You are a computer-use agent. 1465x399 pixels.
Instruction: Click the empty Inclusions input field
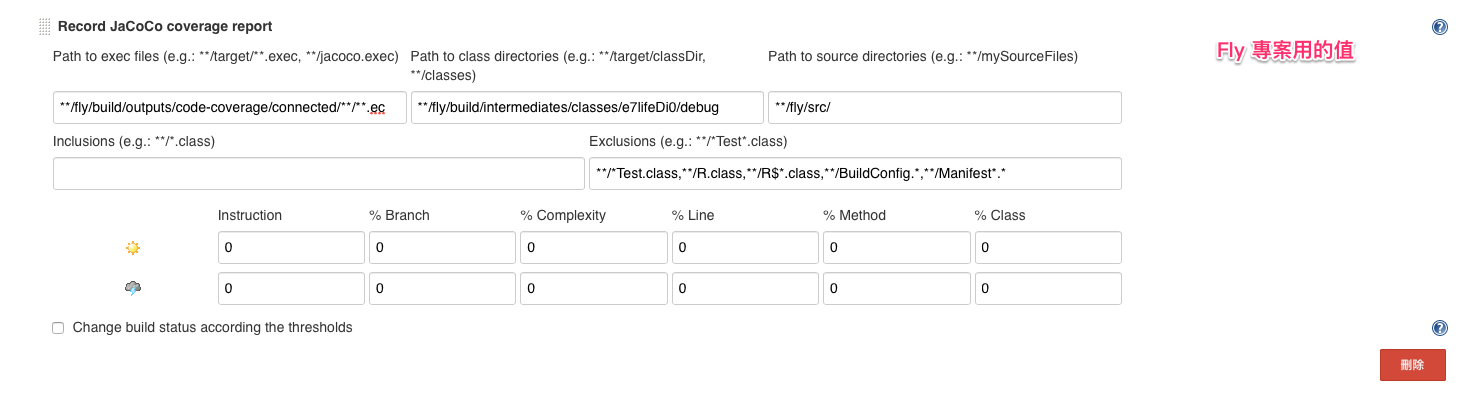319,173
